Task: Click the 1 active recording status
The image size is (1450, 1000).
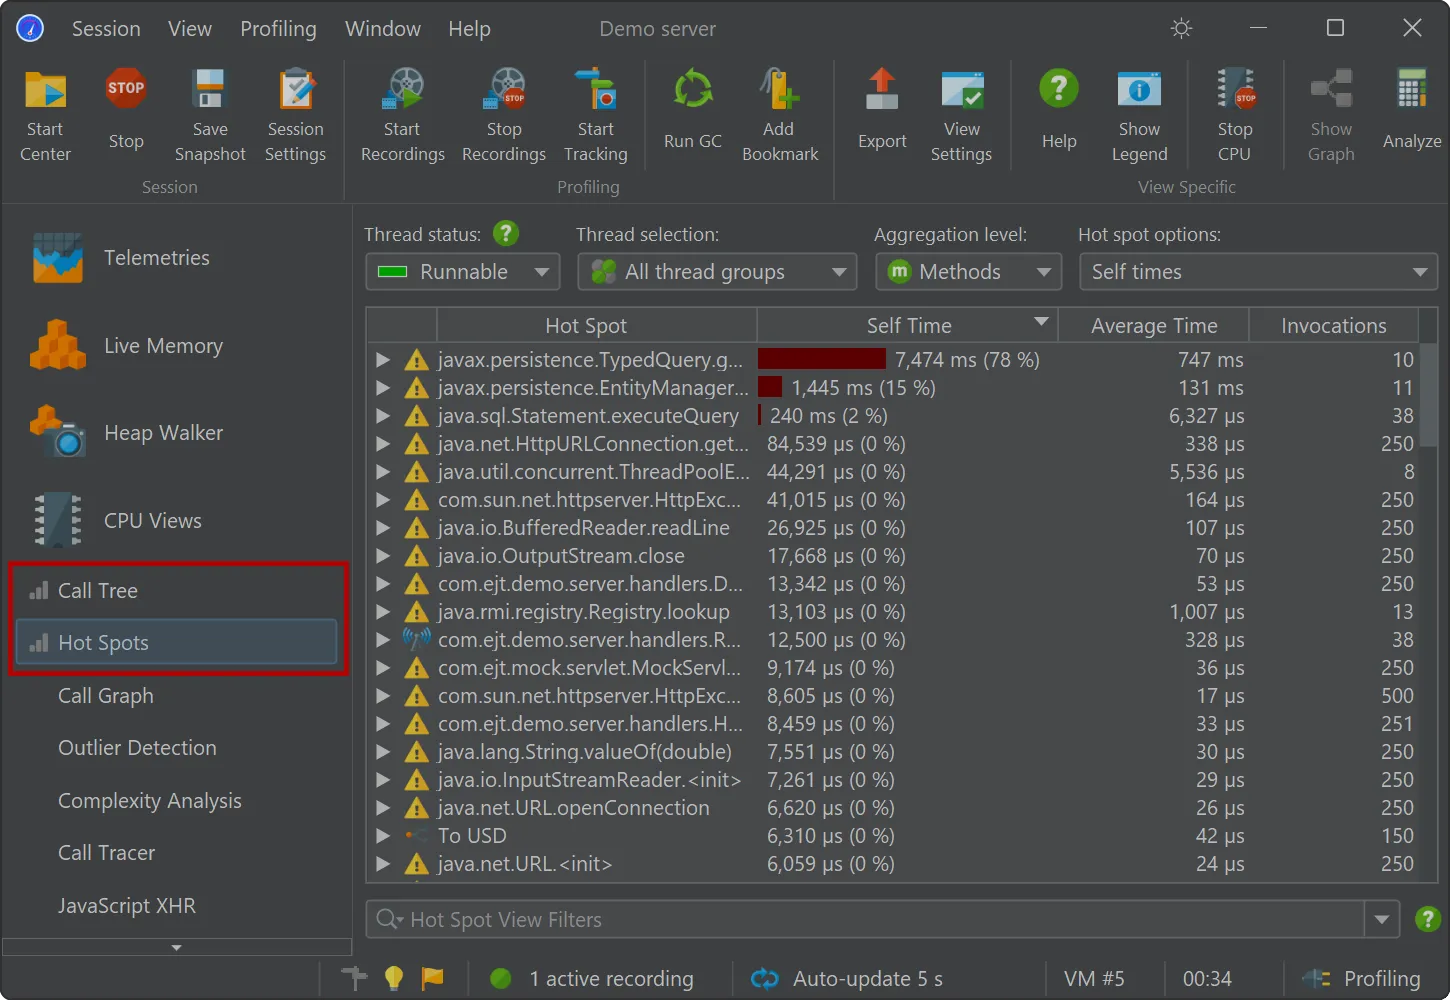Action: pyautogui.click(x=592, y=979)
